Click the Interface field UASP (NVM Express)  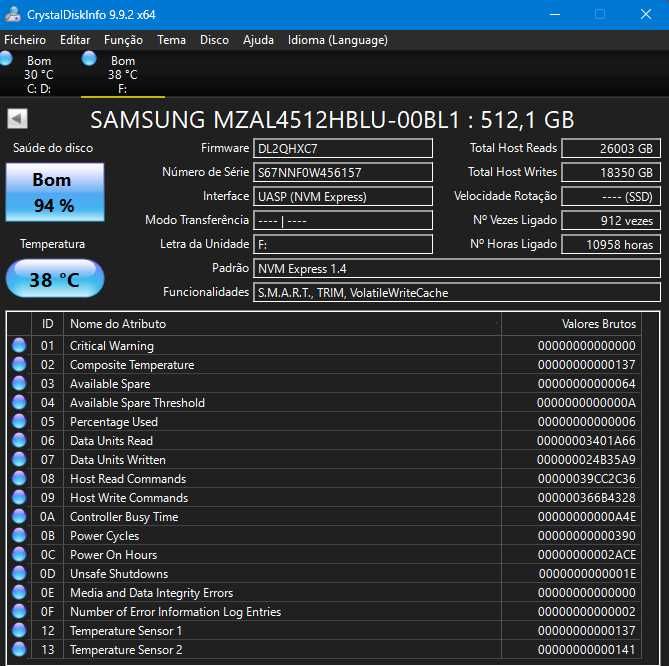point(343,196)
